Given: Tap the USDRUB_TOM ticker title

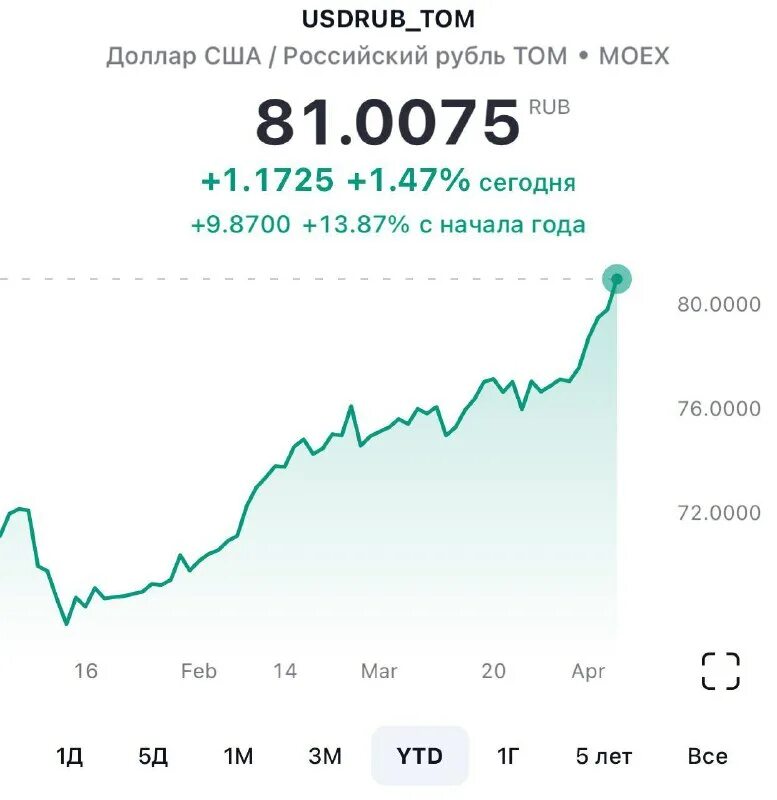Looking at the screenshot, I should [388, 19].
